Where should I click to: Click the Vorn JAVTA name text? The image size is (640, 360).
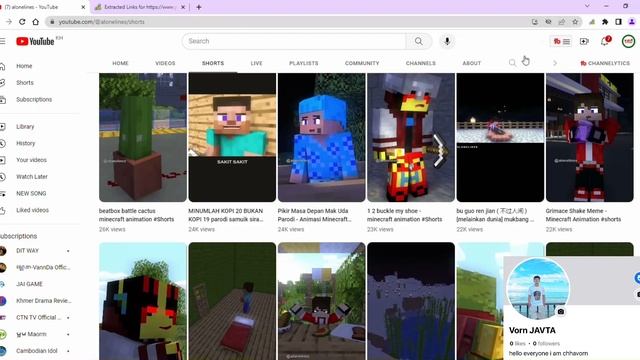click(532, 330)
